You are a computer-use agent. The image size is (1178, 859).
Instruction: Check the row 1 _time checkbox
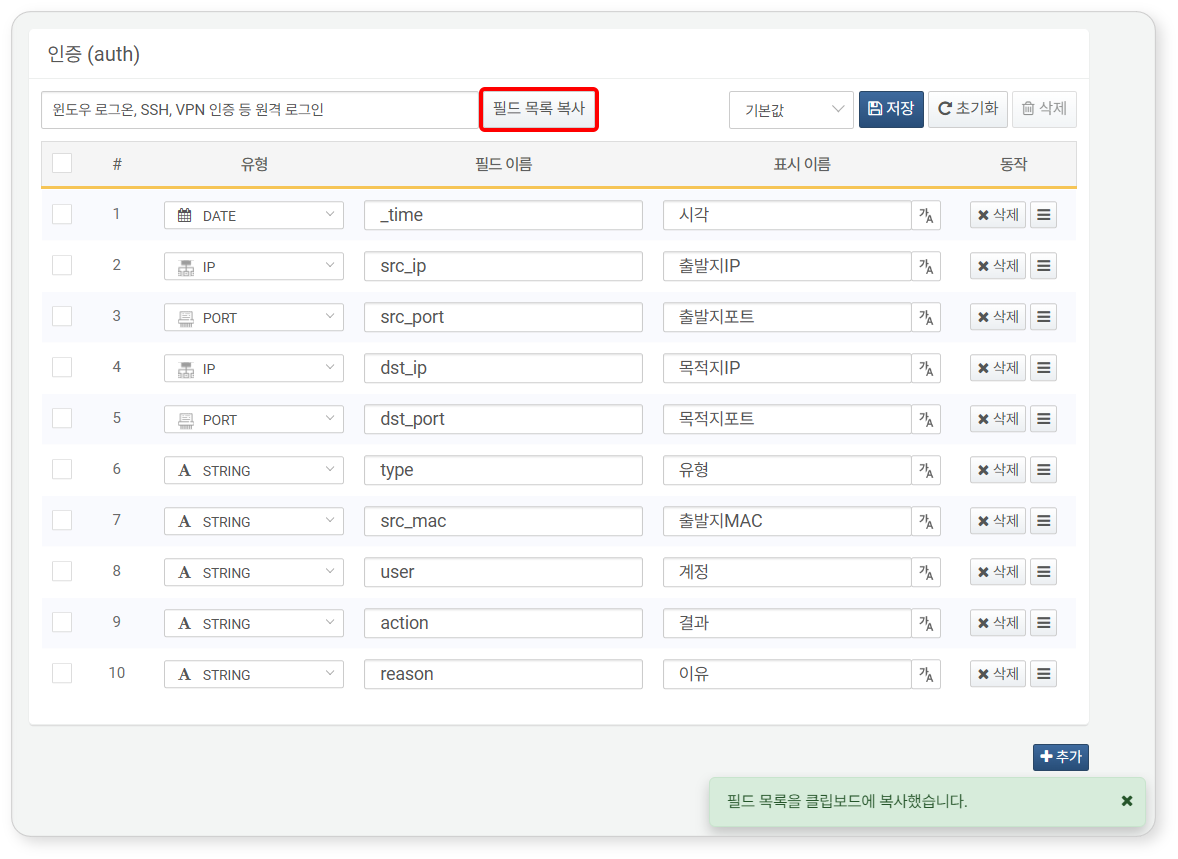point(62,214)
